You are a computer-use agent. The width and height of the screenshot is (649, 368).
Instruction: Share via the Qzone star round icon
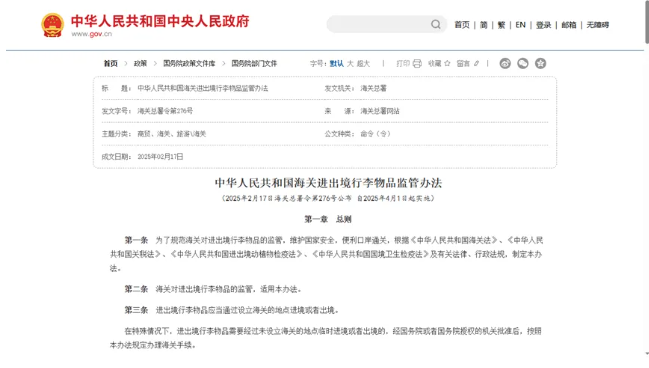pos(541,63)
